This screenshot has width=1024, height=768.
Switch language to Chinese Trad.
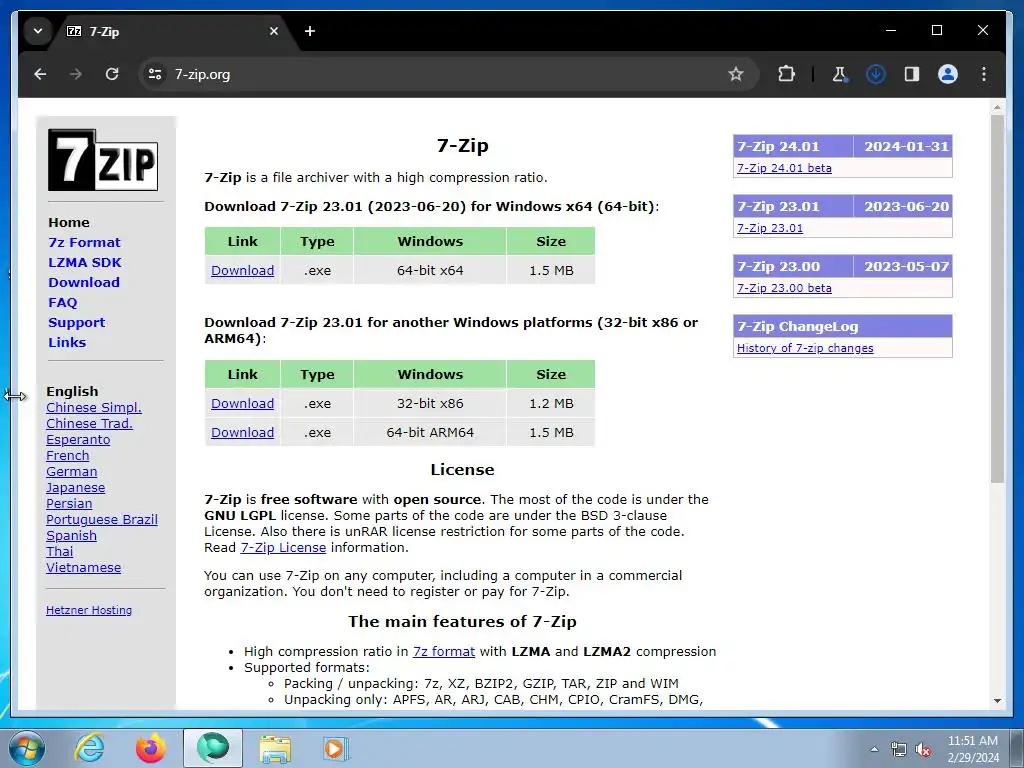click(x=89, y=423)
